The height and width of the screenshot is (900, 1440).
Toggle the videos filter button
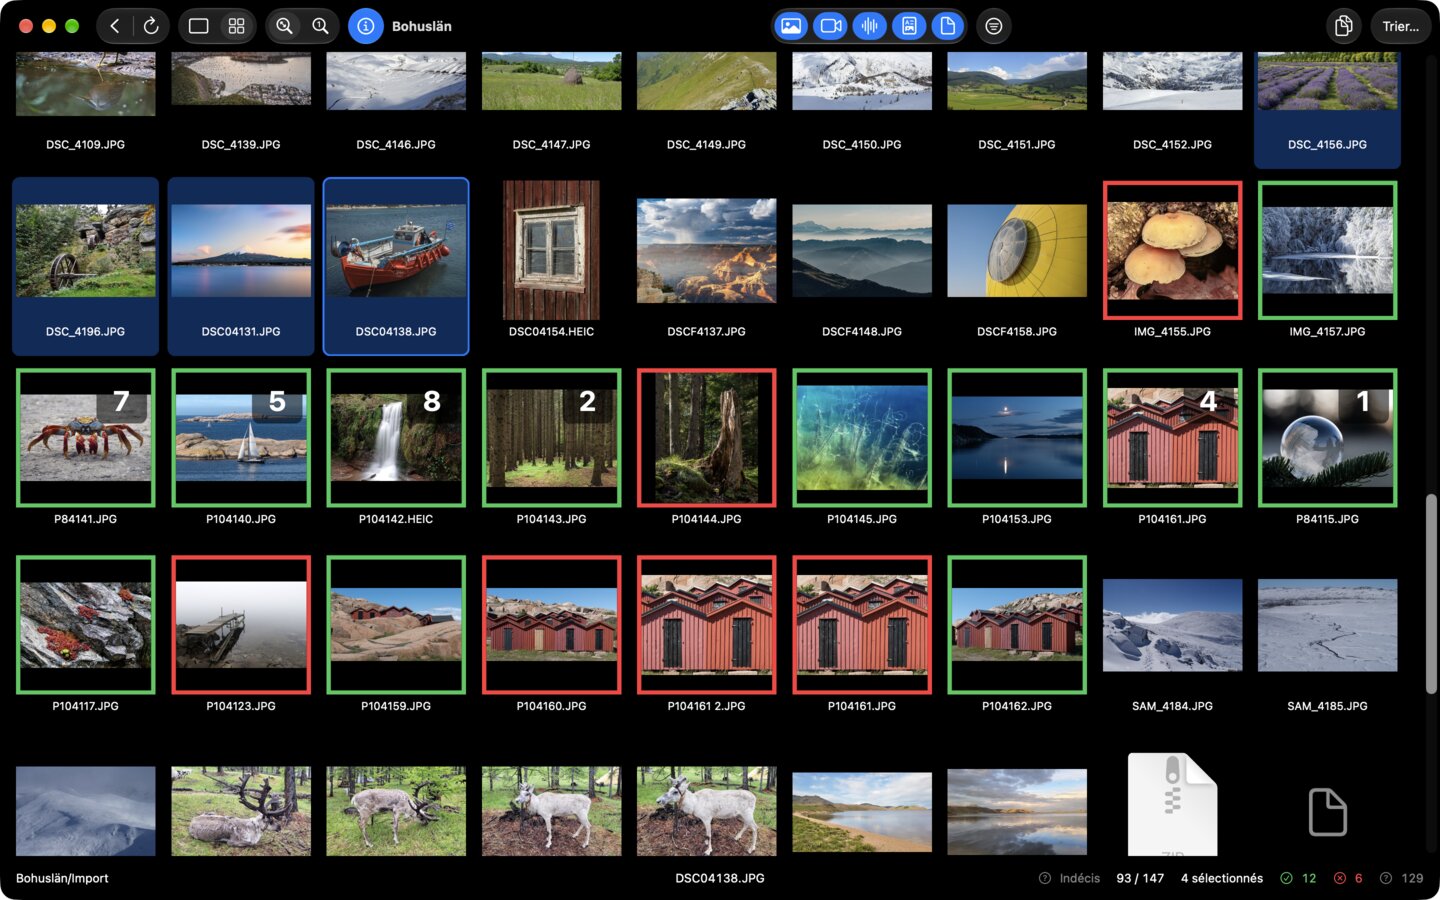coord(830,26)
